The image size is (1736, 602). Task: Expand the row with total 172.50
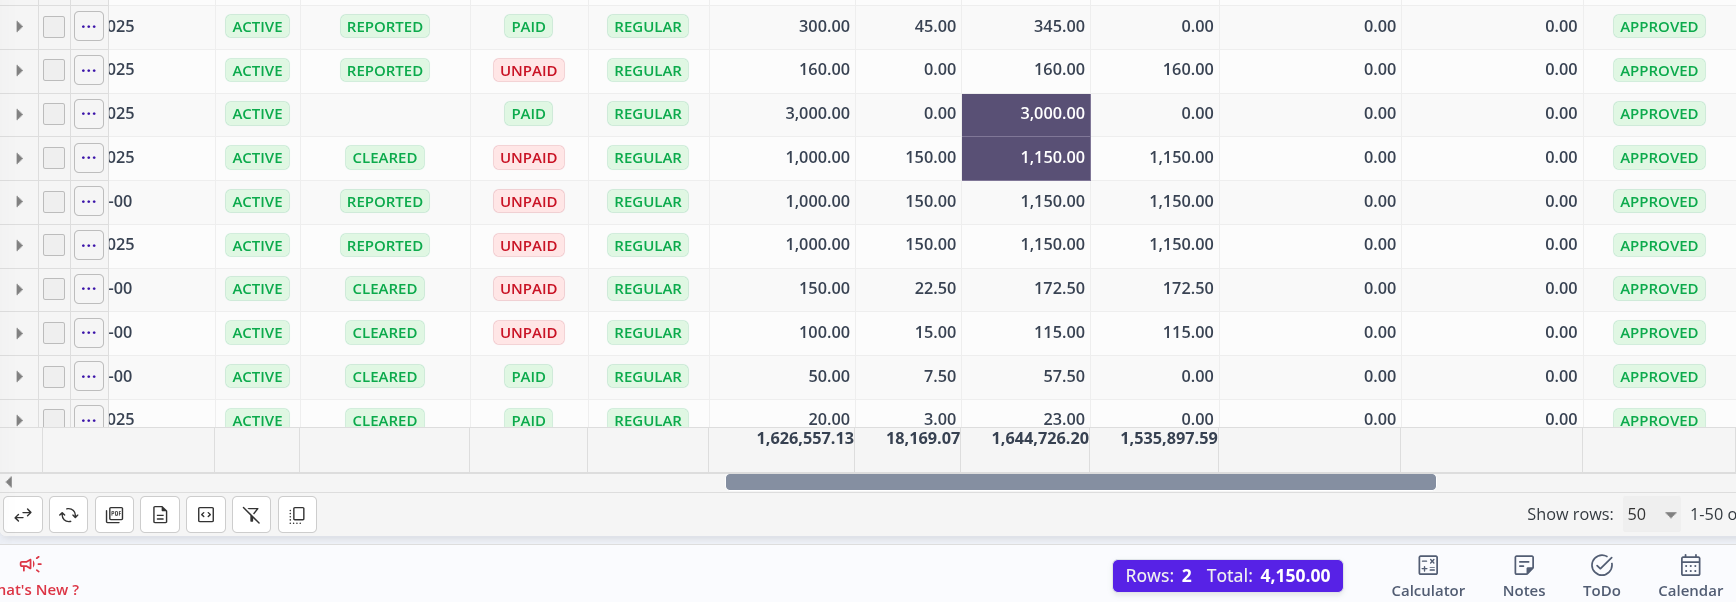19,289
